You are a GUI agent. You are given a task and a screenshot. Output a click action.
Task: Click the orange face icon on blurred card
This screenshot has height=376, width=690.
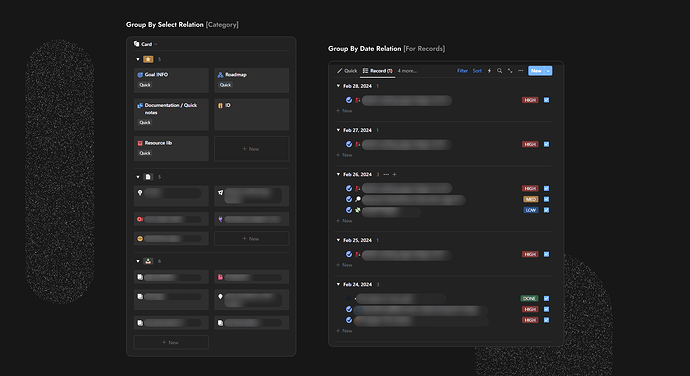(140, 239)
